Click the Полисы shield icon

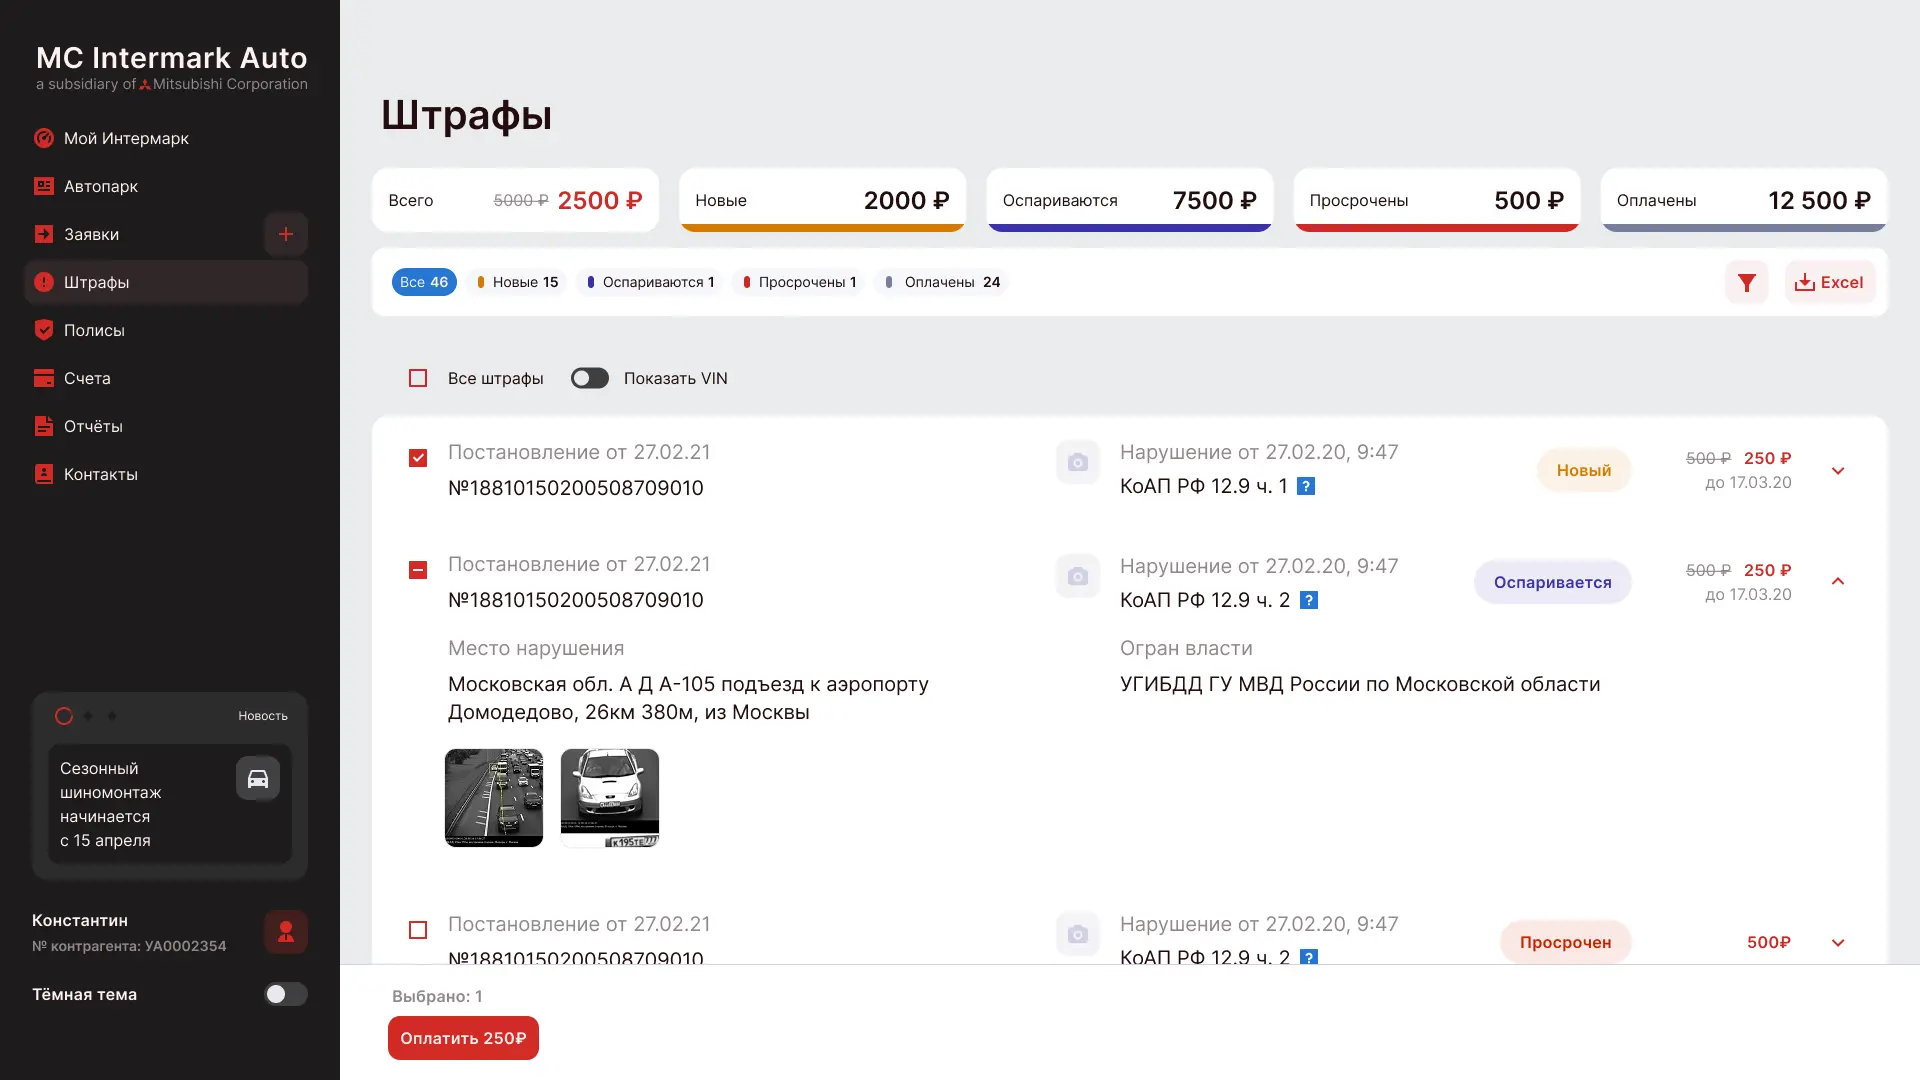point(44,330)
